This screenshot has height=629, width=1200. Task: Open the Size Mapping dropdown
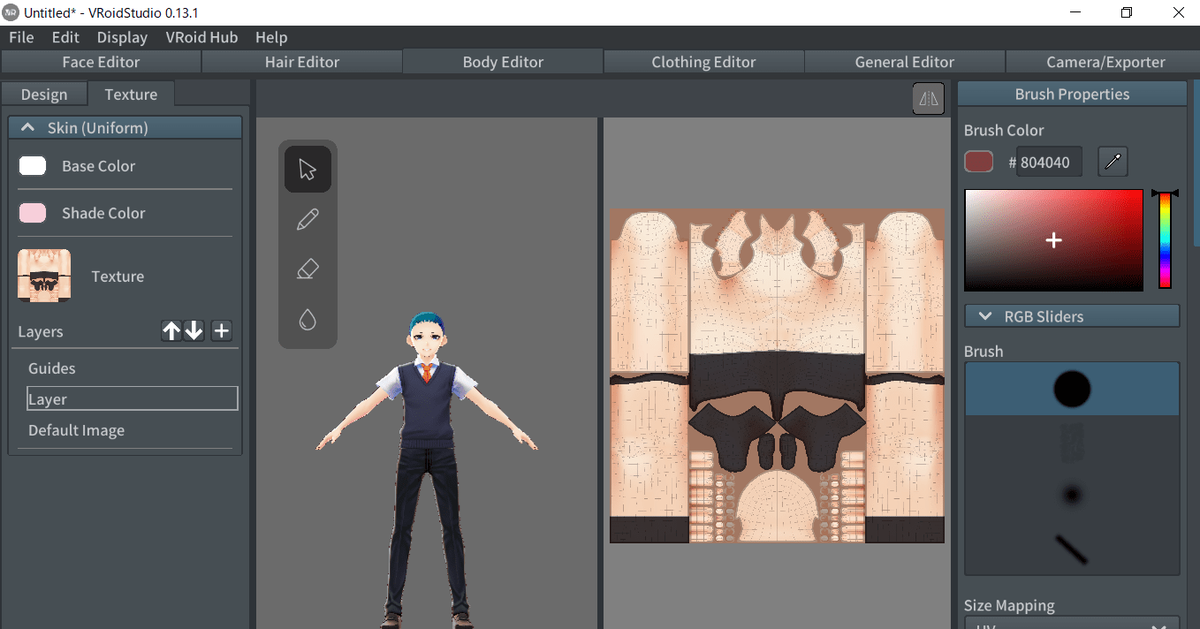(1072, 623)
